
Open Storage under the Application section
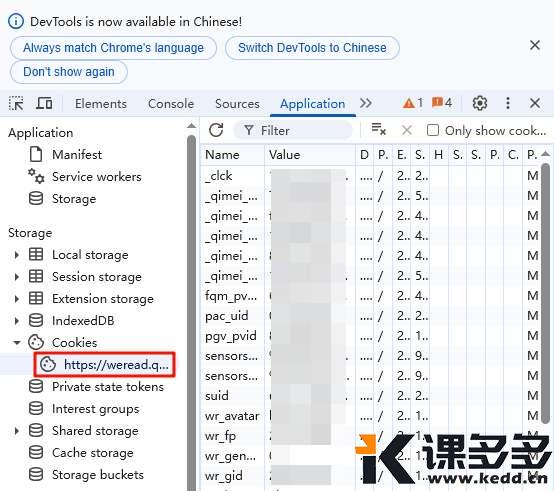pos(74,199)
